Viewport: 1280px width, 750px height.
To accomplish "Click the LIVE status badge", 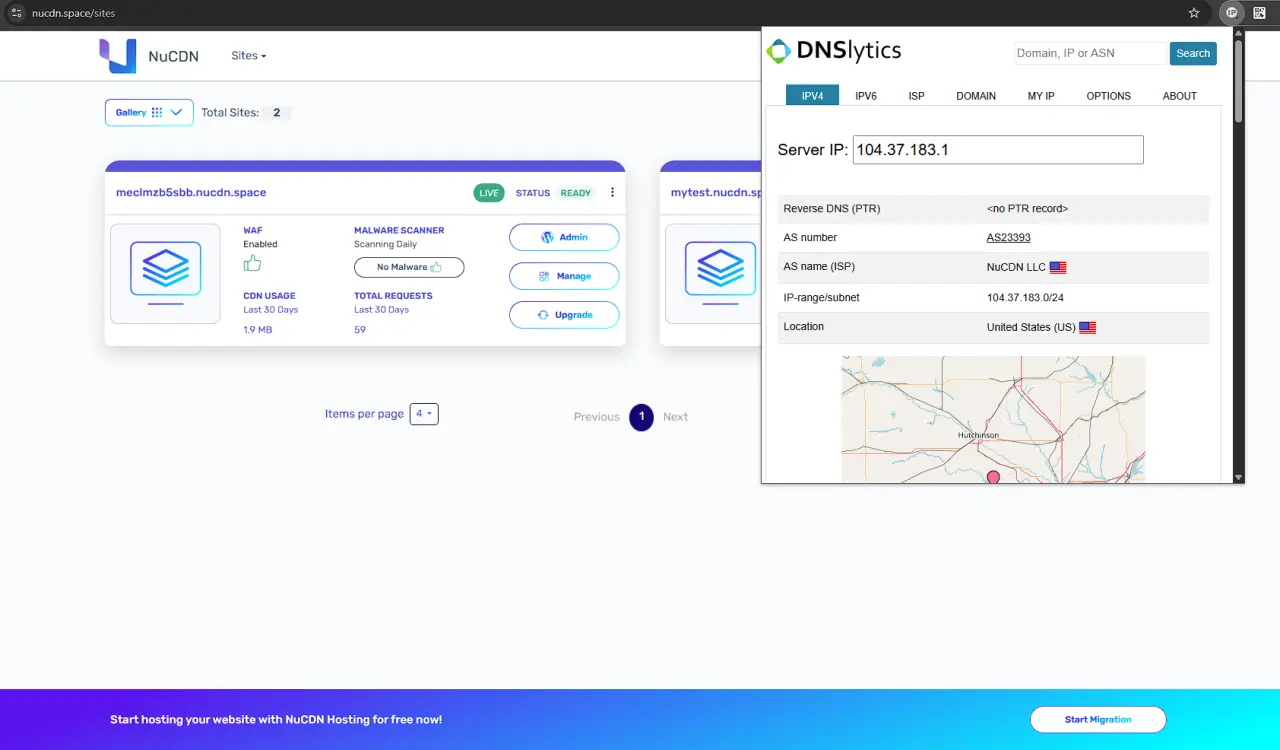I will pos(489,193).
